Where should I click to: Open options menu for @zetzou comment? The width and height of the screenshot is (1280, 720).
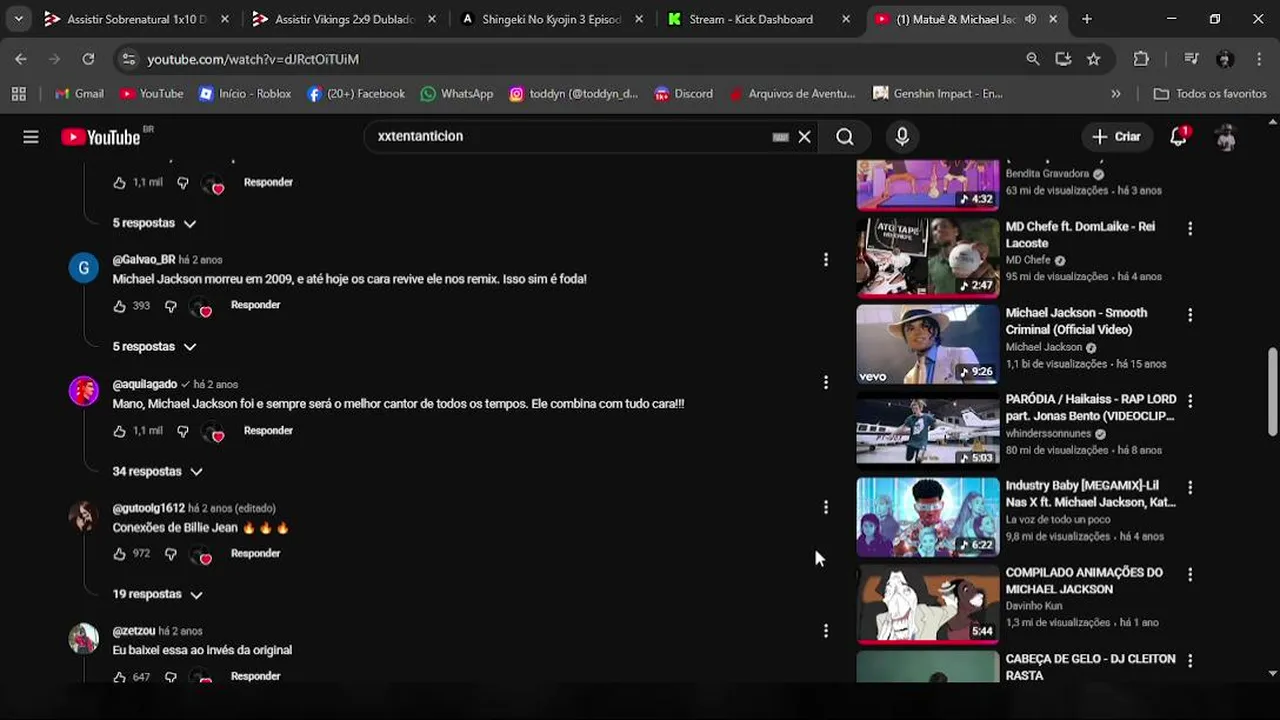[826, 631]
